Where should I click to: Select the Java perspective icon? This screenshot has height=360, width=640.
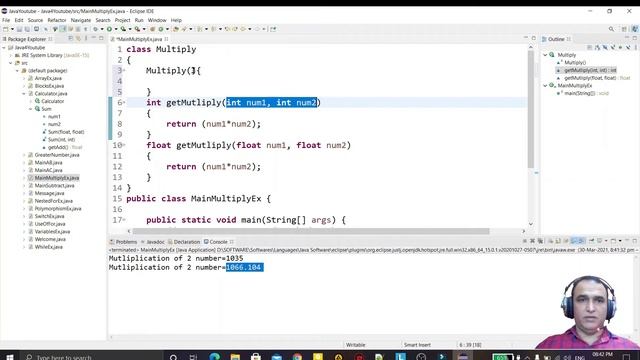(635, 29)
